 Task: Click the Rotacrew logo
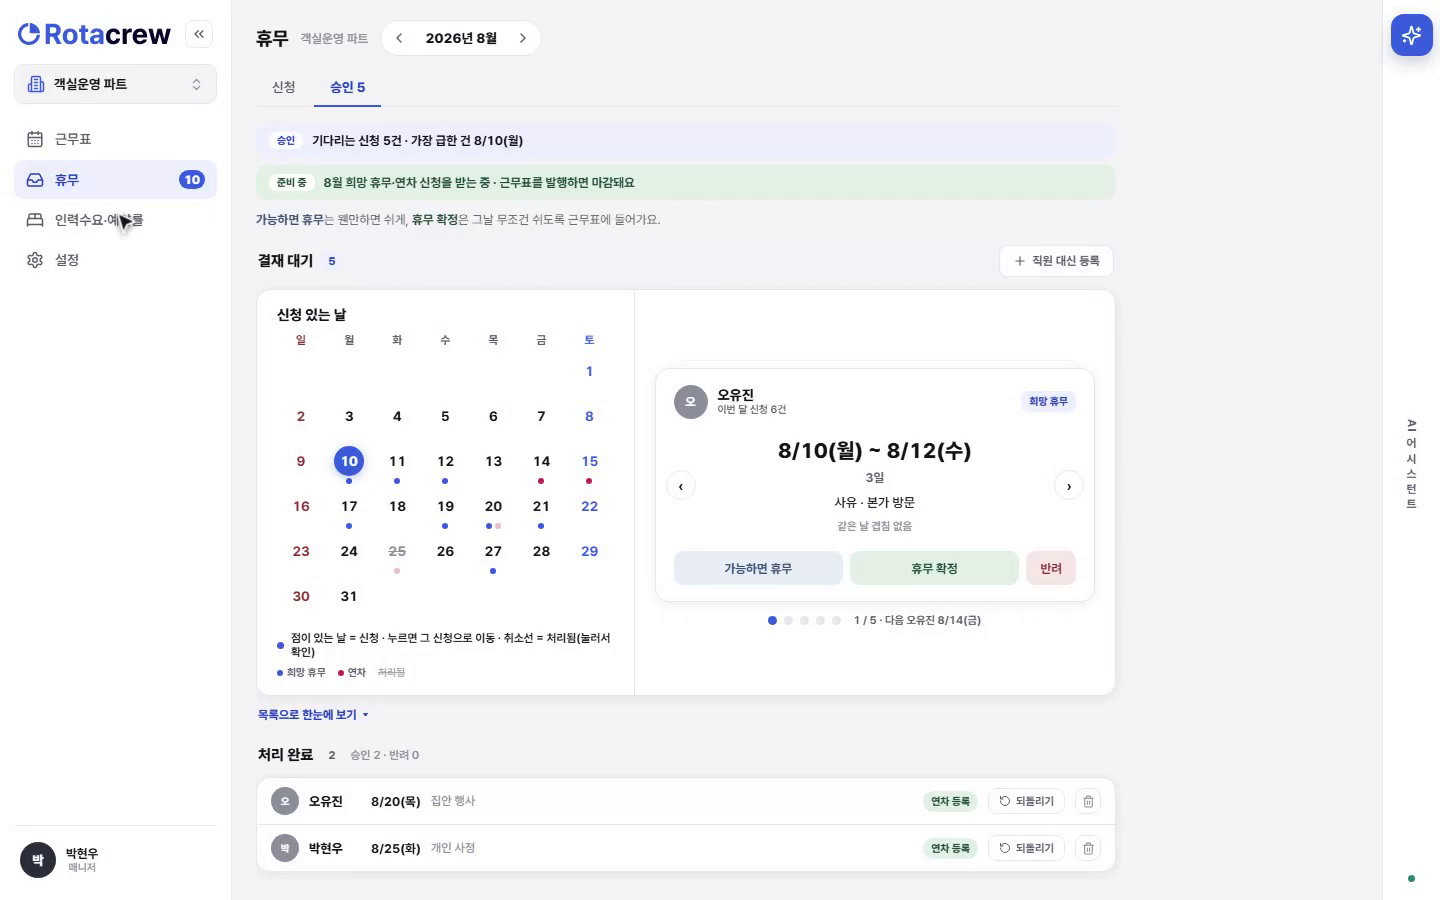(x=94, y=34)
